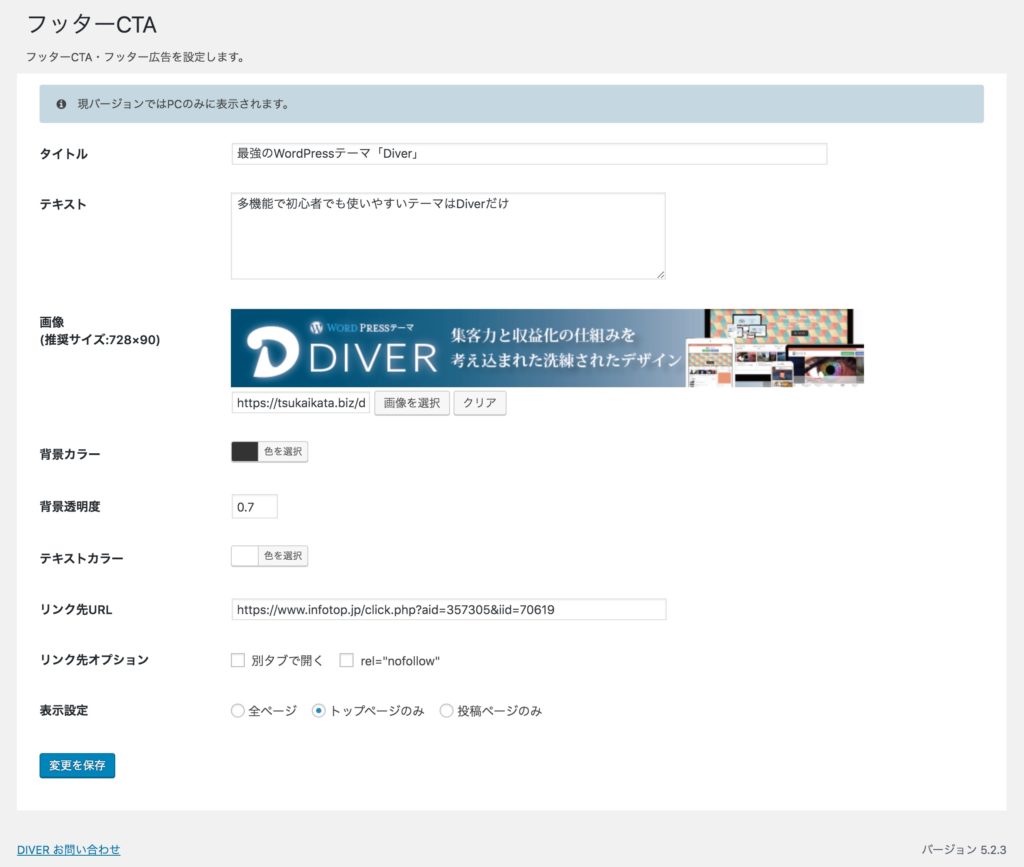Click the white テキストカラー color swatch
This screenshot has height=867, width=1024.
coord(245,556)
